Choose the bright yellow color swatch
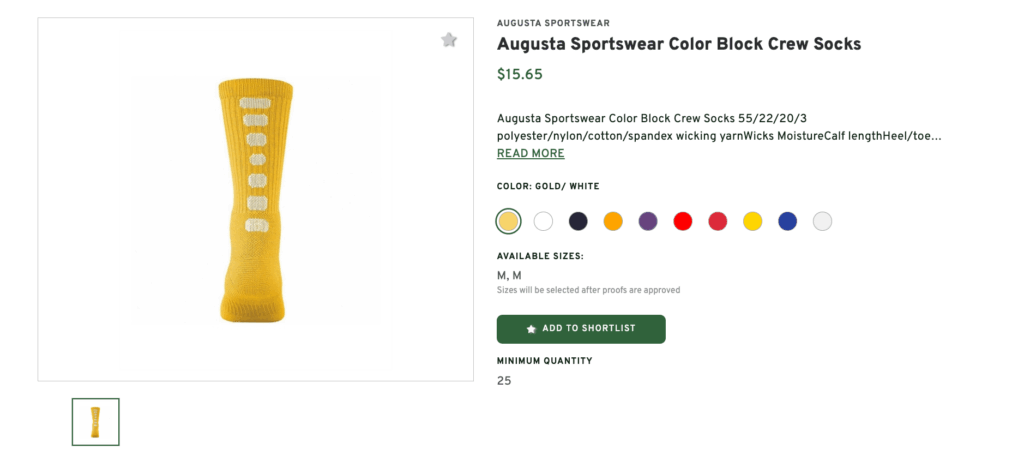The image size is (1024, 455). [753, 221]
